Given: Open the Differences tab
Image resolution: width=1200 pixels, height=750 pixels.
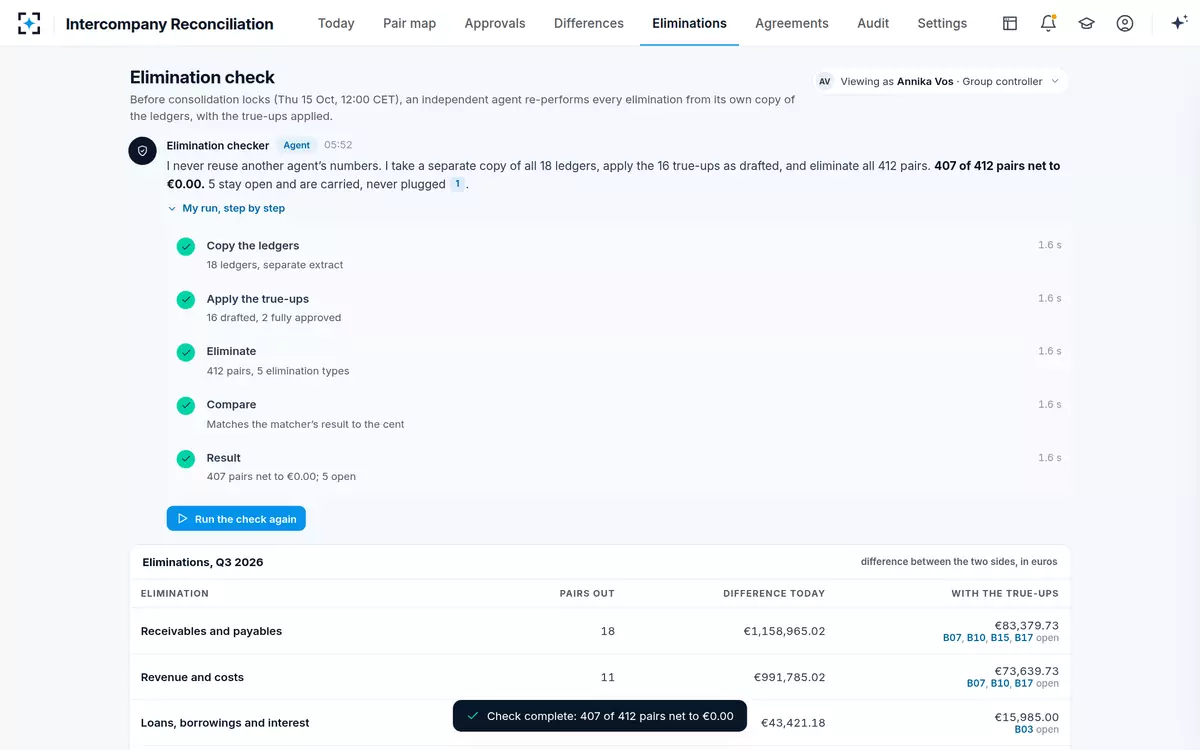Looking at the screenshot, I should click(589, 23).
